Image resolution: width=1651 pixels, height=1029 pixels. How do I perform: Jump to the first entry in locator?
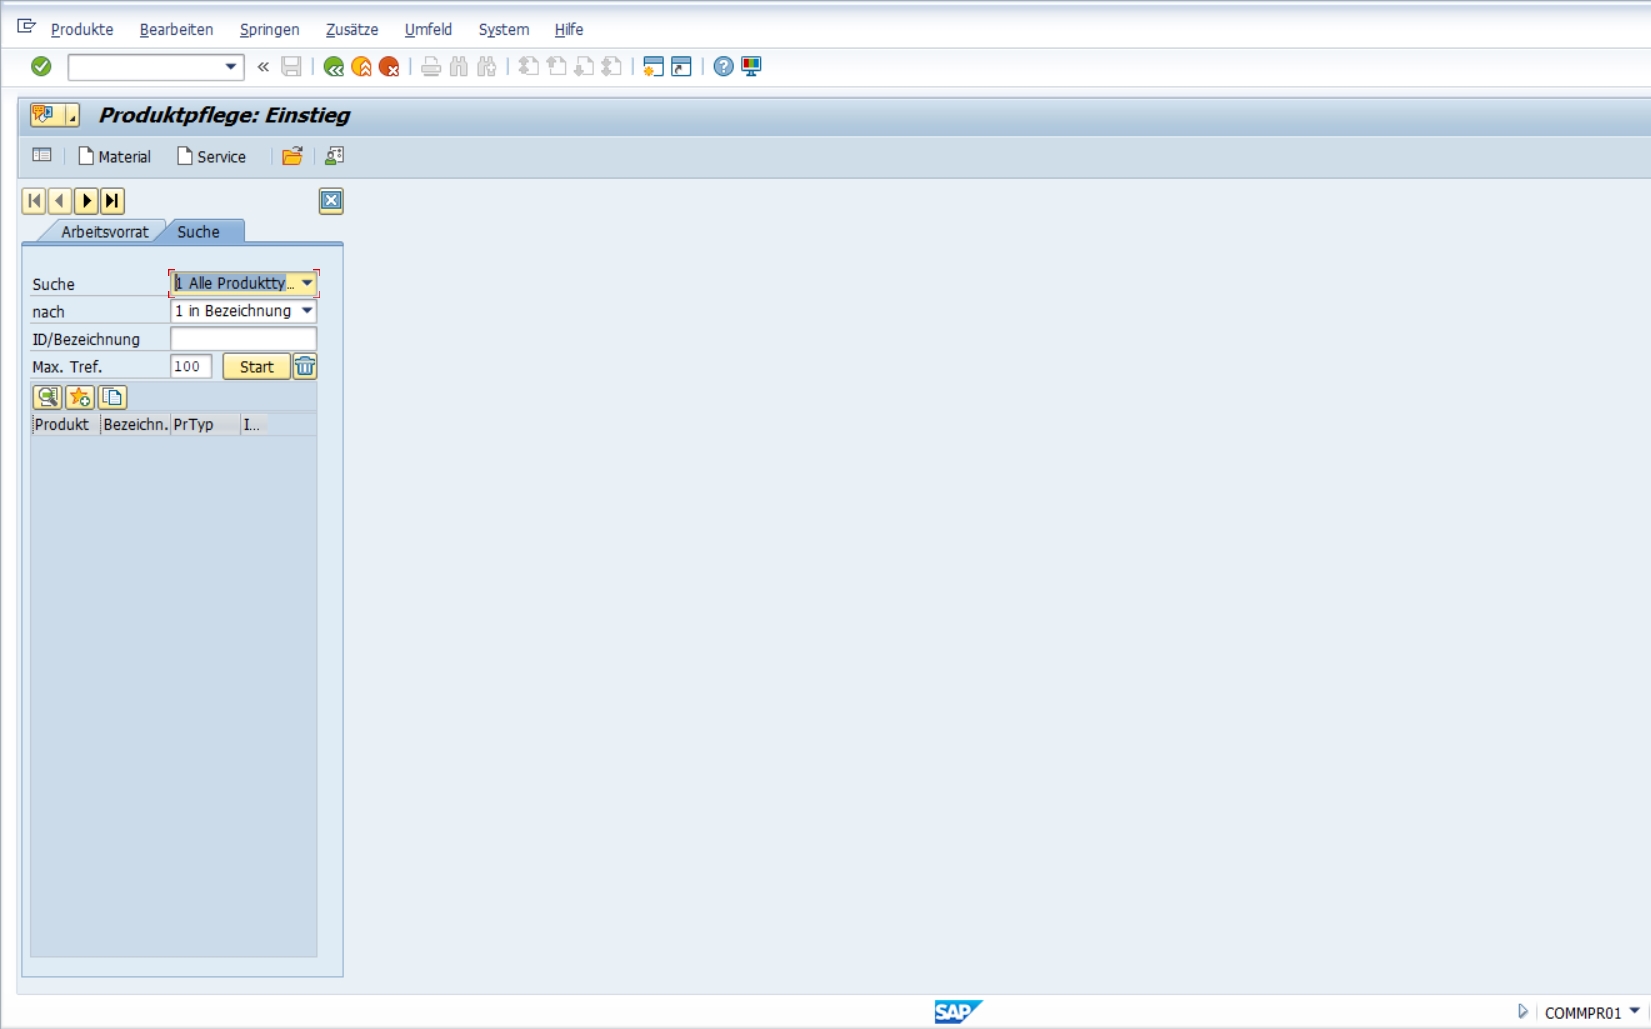coord(34,201)
